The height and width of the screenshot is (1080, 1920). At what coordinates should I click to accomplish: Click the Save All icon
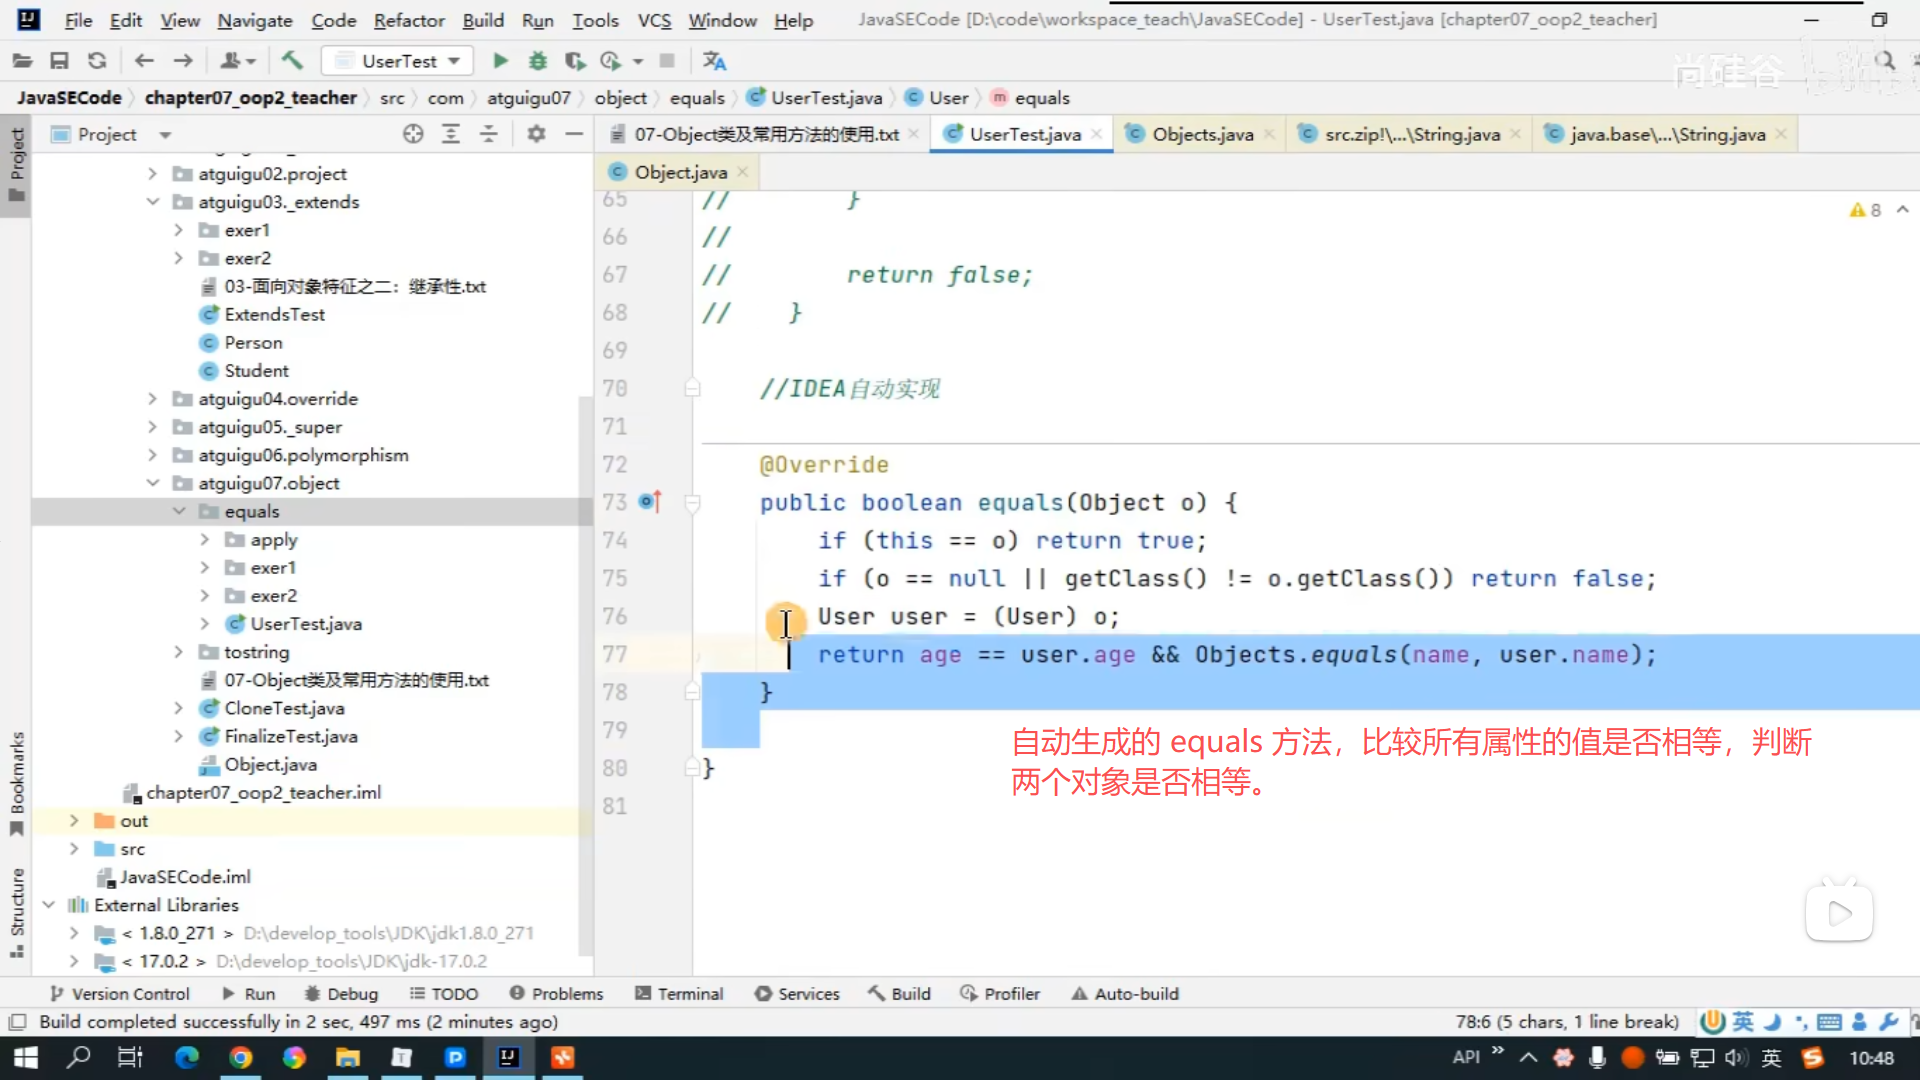tap(59, 61)
